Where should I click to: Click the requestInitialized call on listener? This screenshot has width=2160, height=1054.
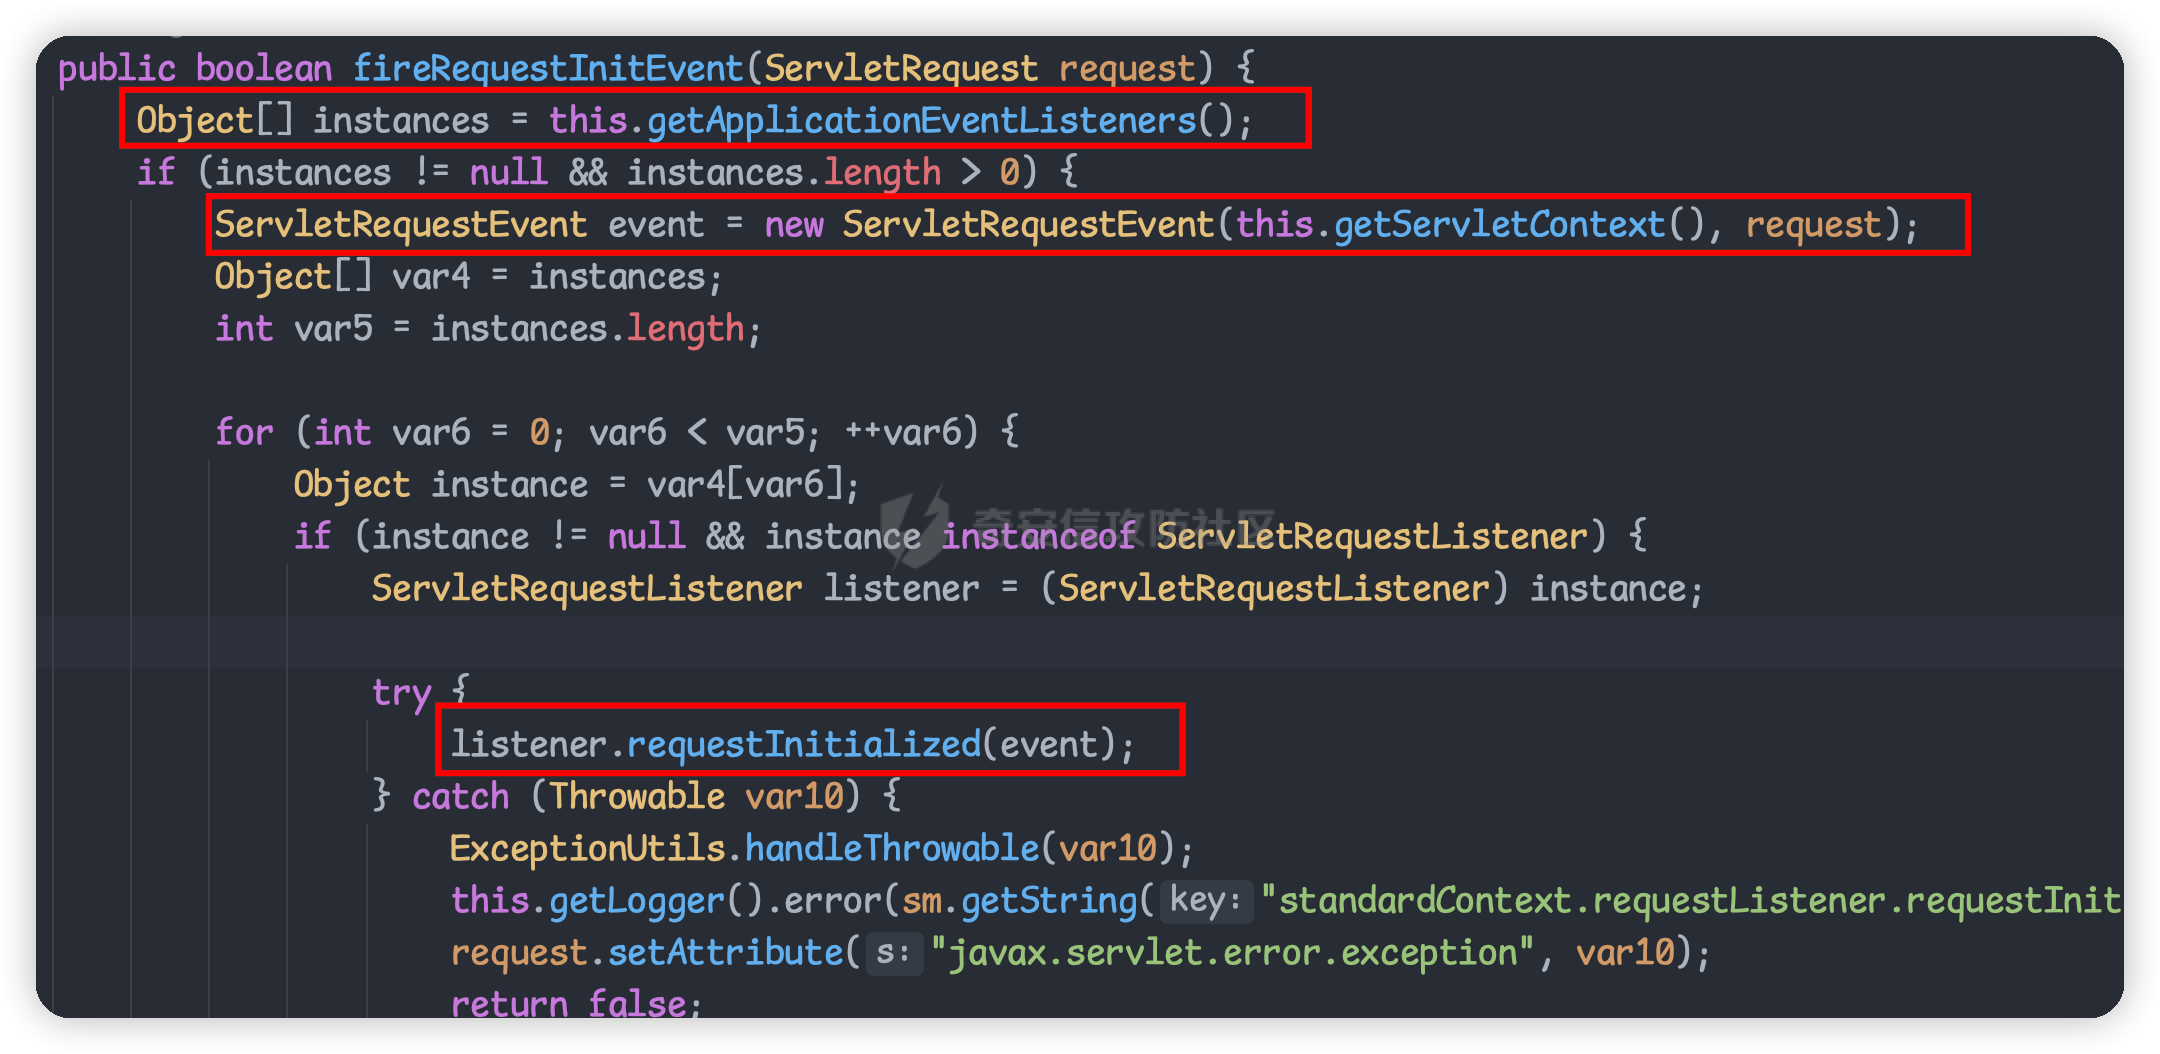[803, 744]
